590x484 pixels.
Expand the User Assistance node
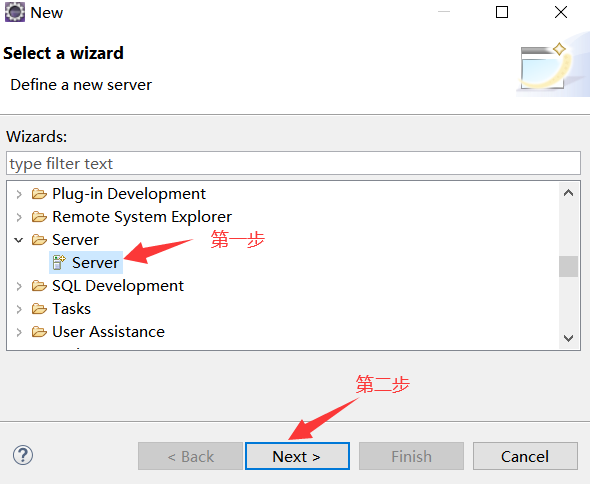pos(19,332)
